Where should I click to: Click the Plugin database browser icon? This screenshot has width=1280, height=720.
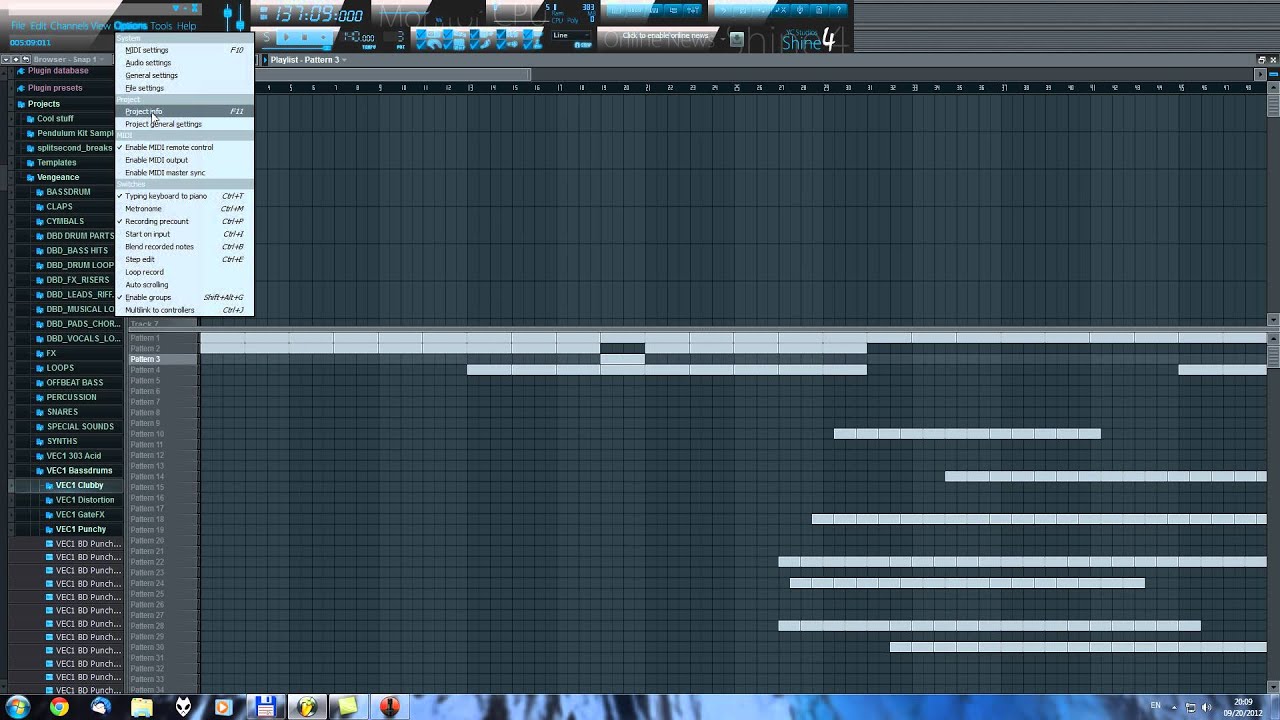click(x=21, y=71)
